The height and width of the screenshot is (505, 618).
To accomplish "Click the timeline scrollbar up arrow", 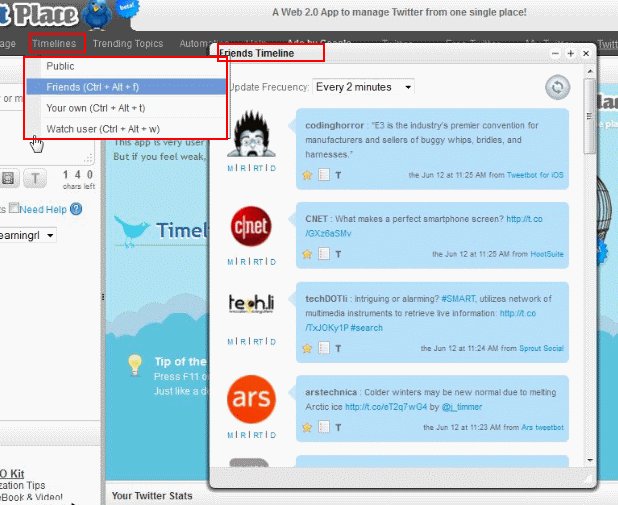I will tap(590, 71).
